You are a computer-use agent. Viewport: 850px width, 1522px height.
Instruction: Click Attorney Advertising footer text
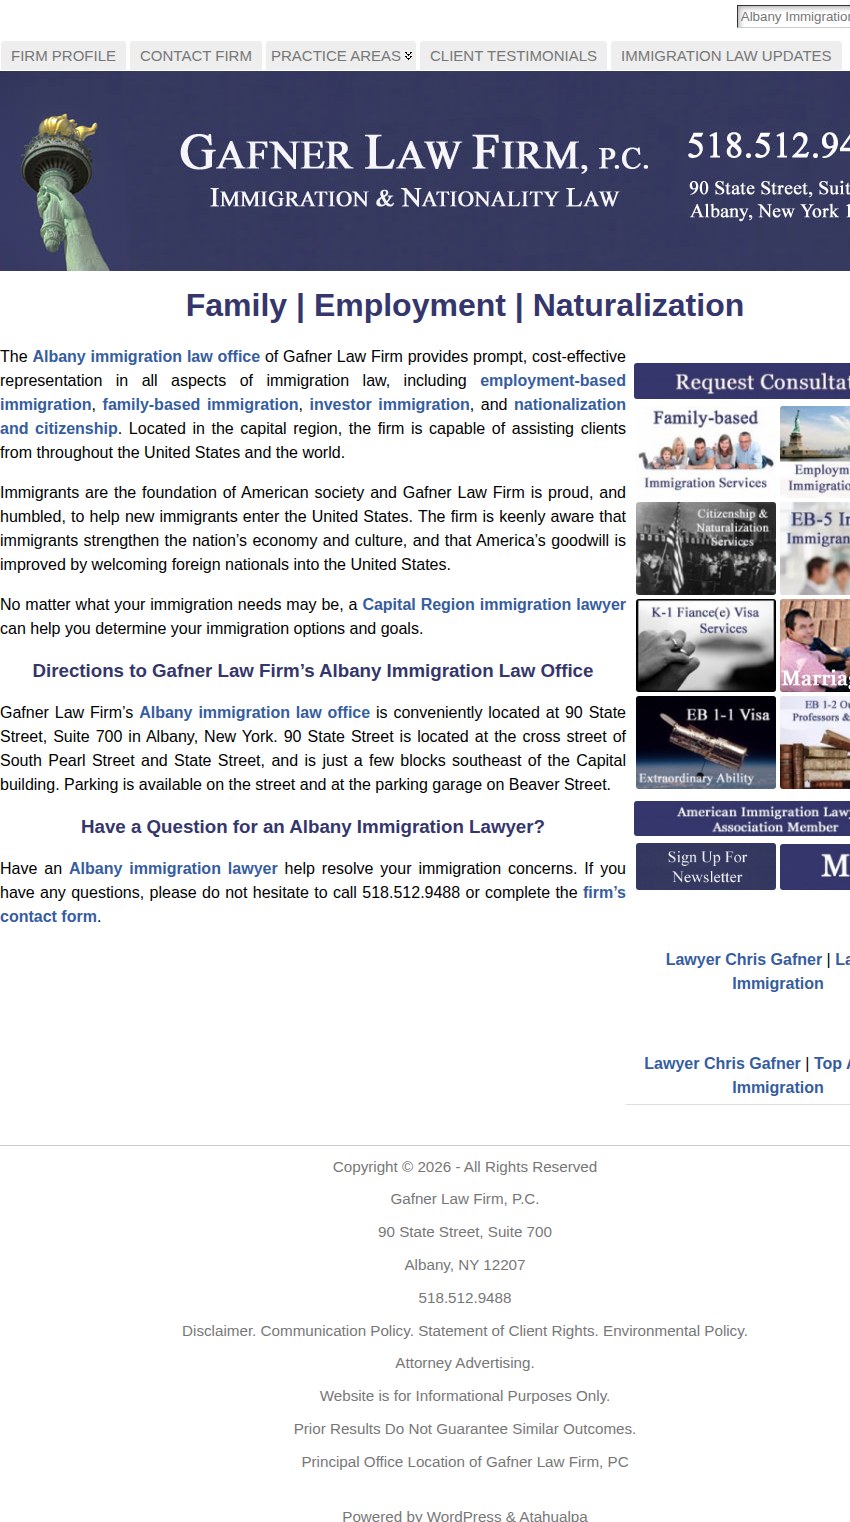(x=465, y=1363)
